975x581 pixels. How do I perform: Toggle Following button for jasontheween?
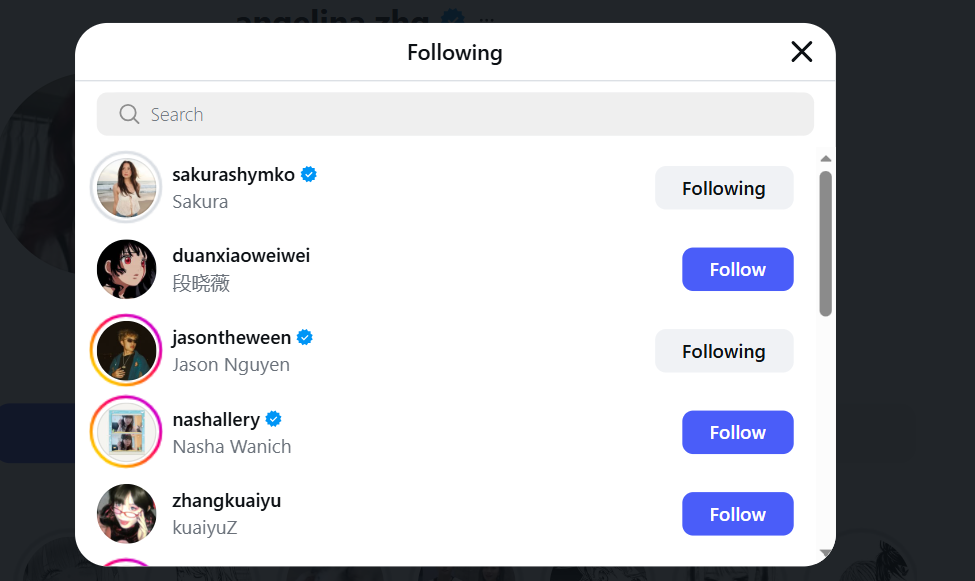pyautogui.click(x=724, y=351)
